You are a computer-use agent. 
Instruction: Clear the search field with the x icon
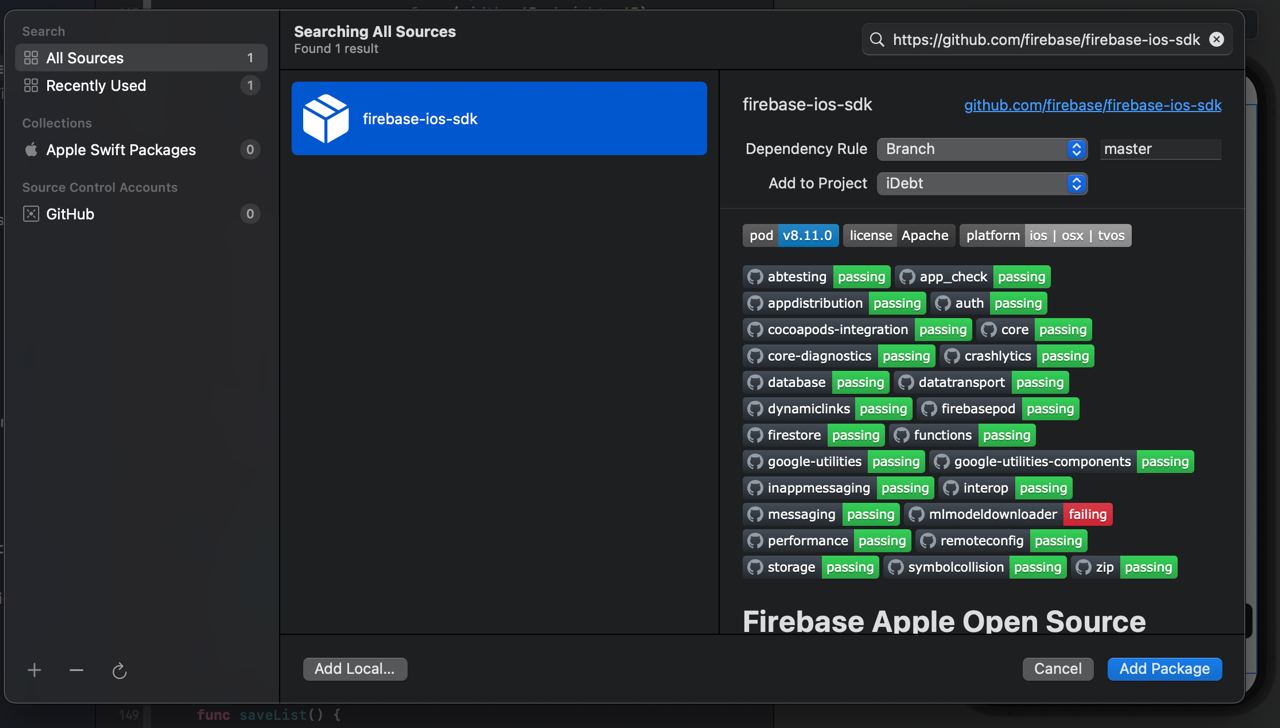1216,39
